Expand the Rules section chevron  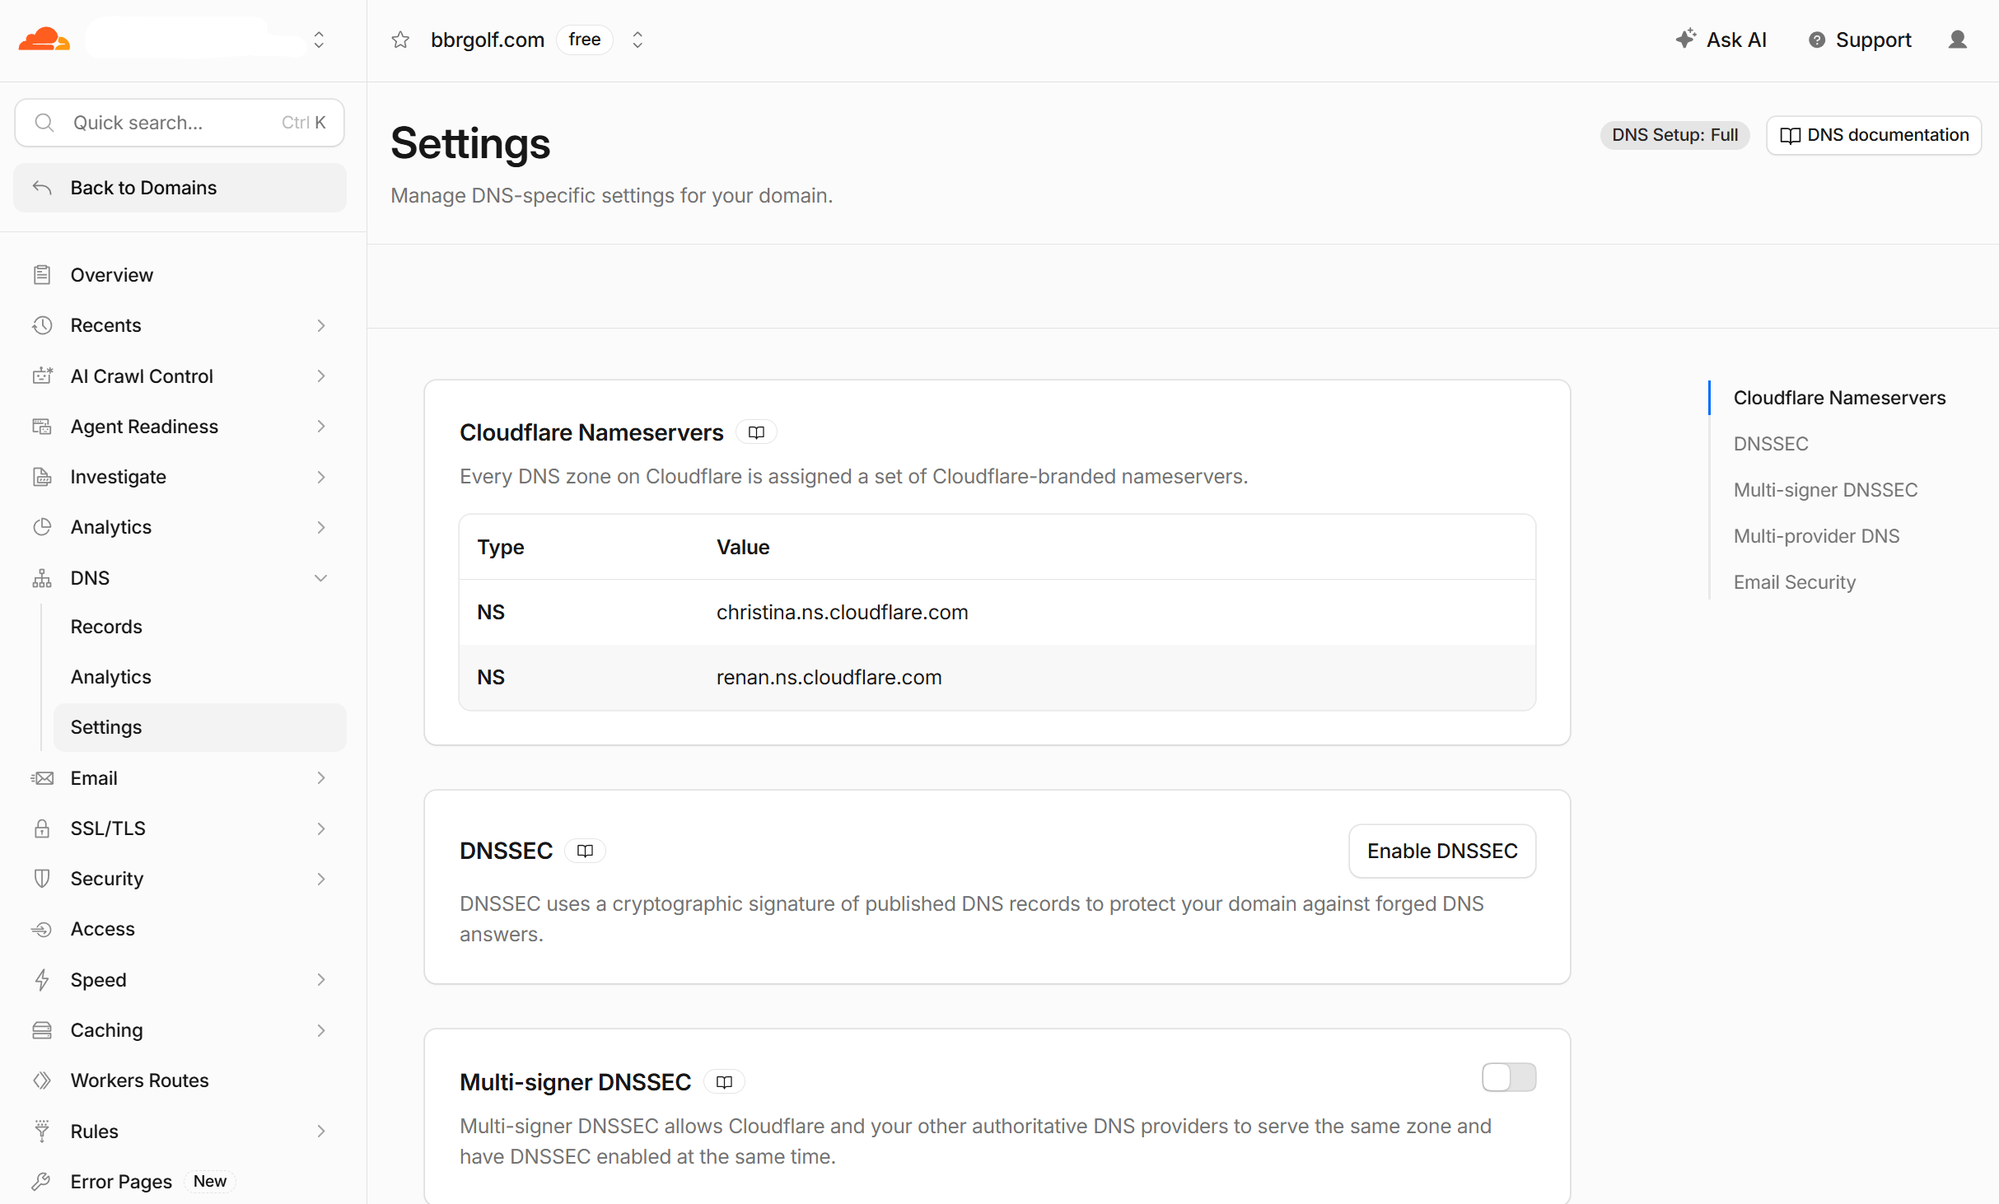tap(321, 1131)
